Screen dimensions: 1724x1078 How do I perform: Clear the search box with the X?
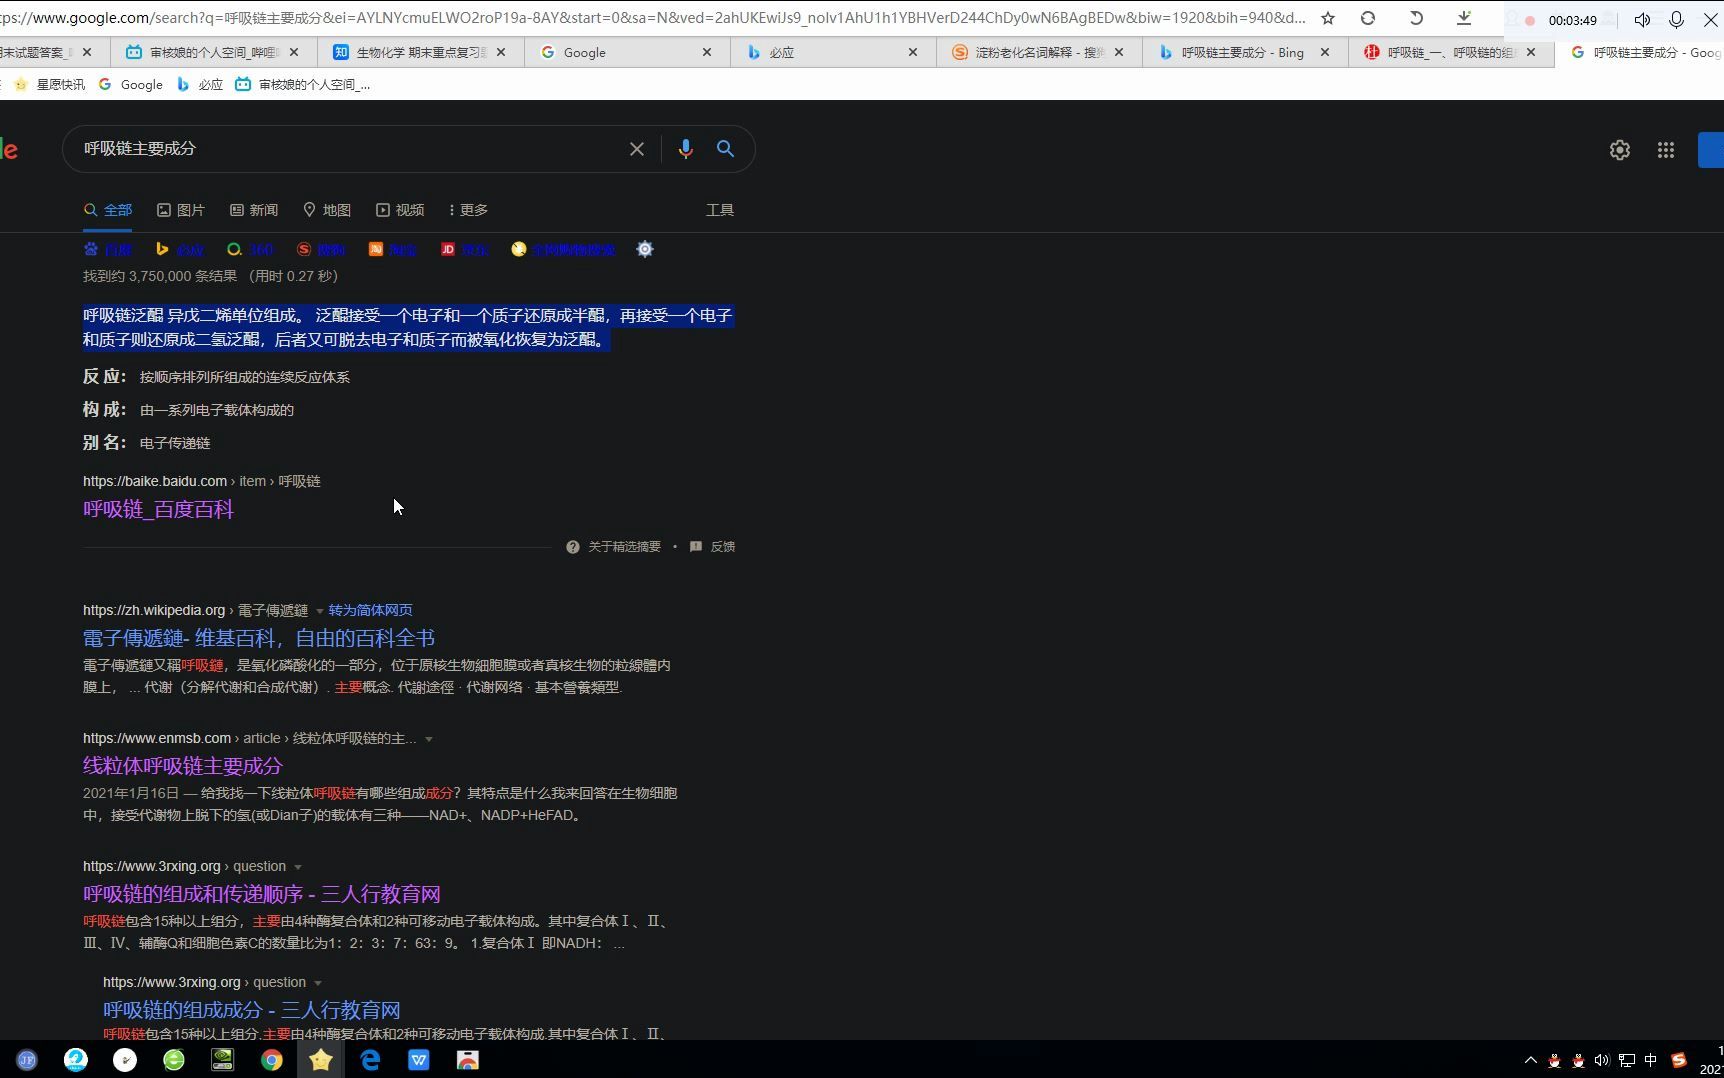tap(636, 149)
